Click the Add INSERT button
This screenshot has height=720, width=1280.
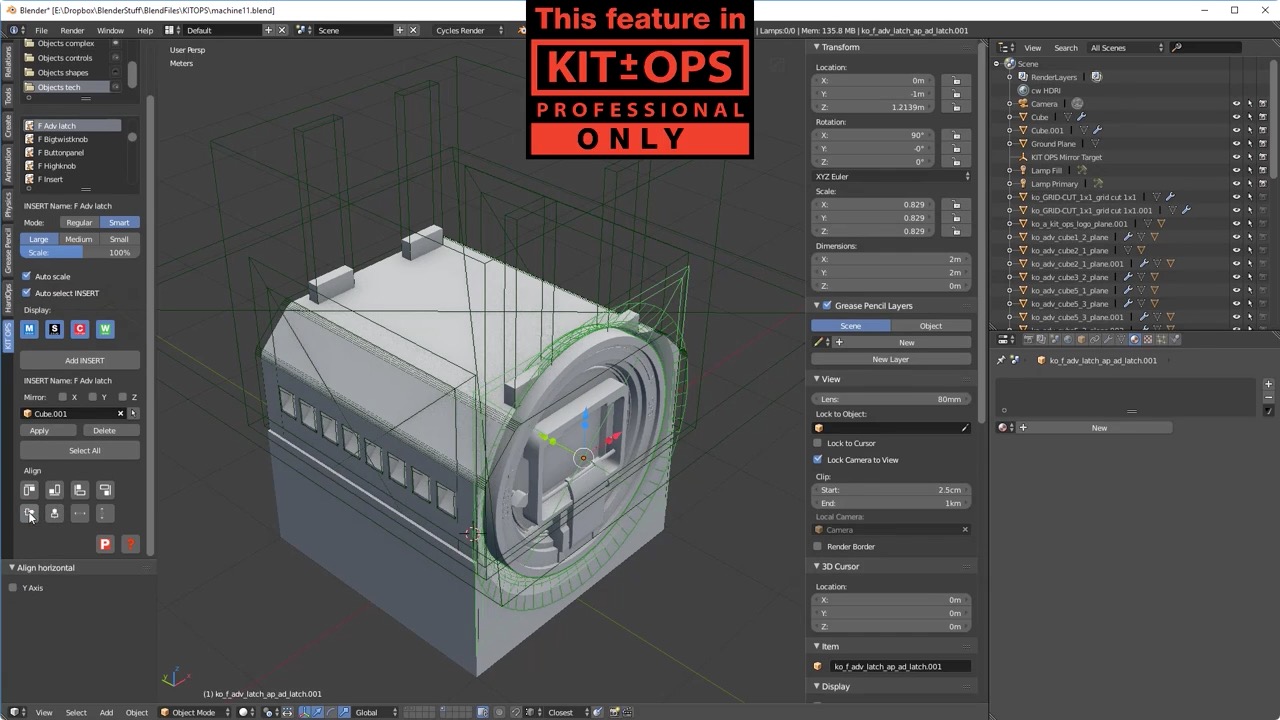(x=84, y=360)
